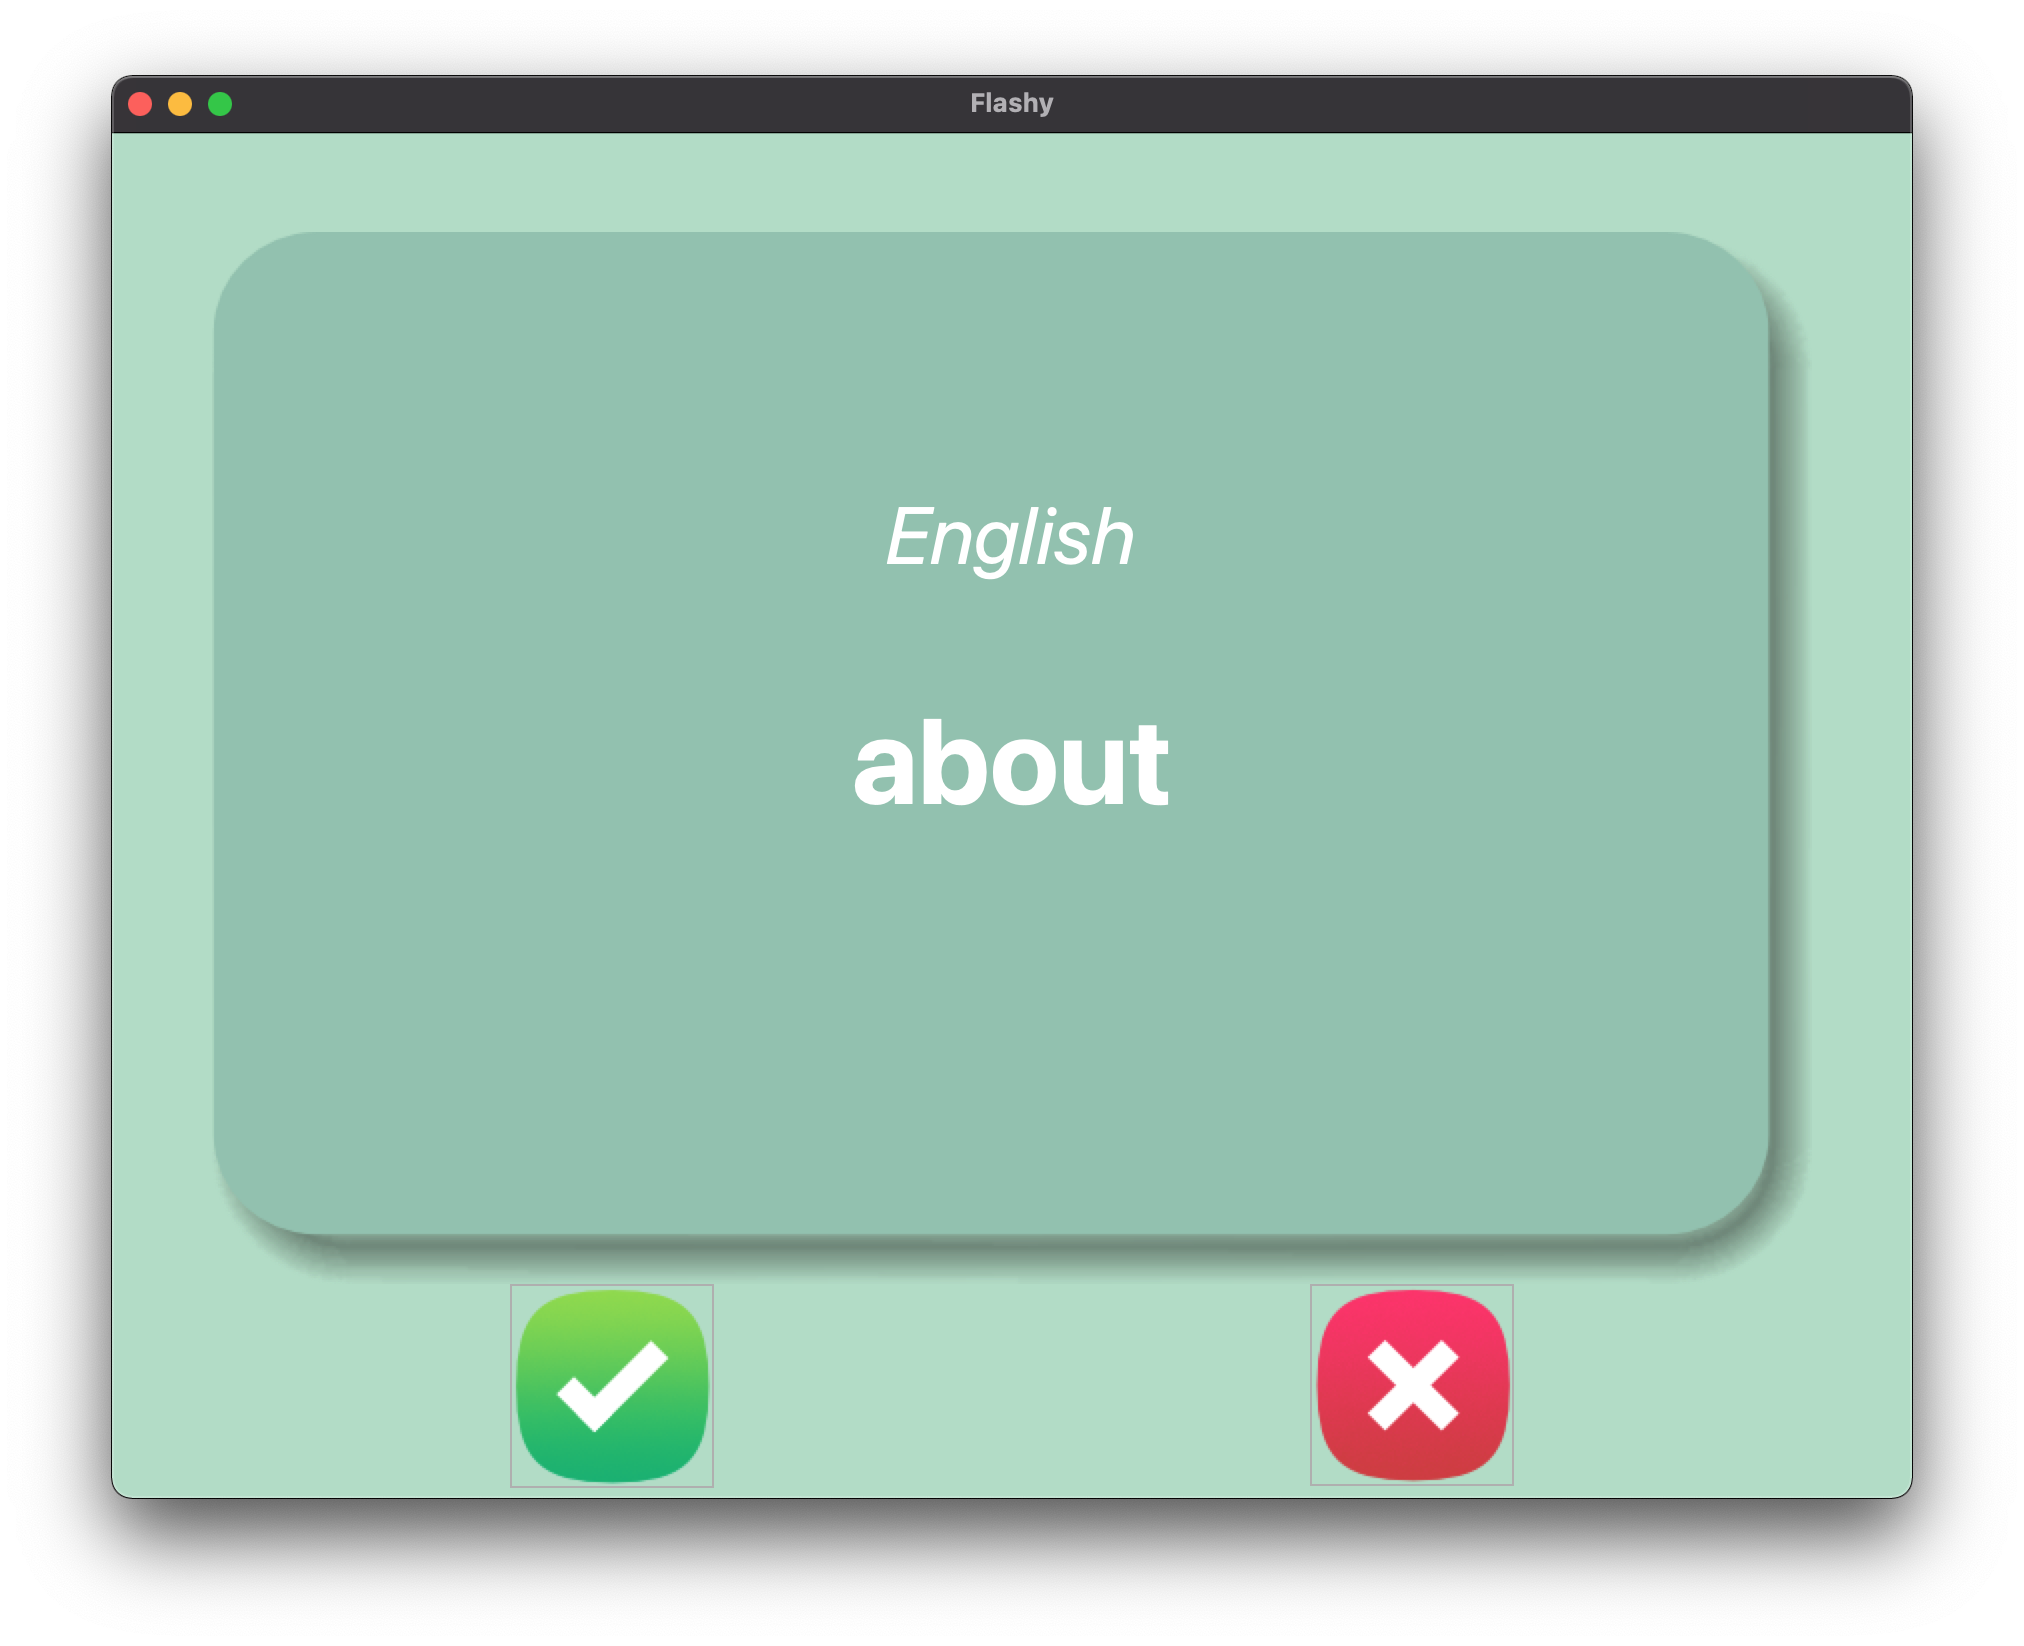Click the word 'about' on the flashcard
Image resolution: width=2024 pixels, height=1646 pixels.
click(x=1012, y=762)
